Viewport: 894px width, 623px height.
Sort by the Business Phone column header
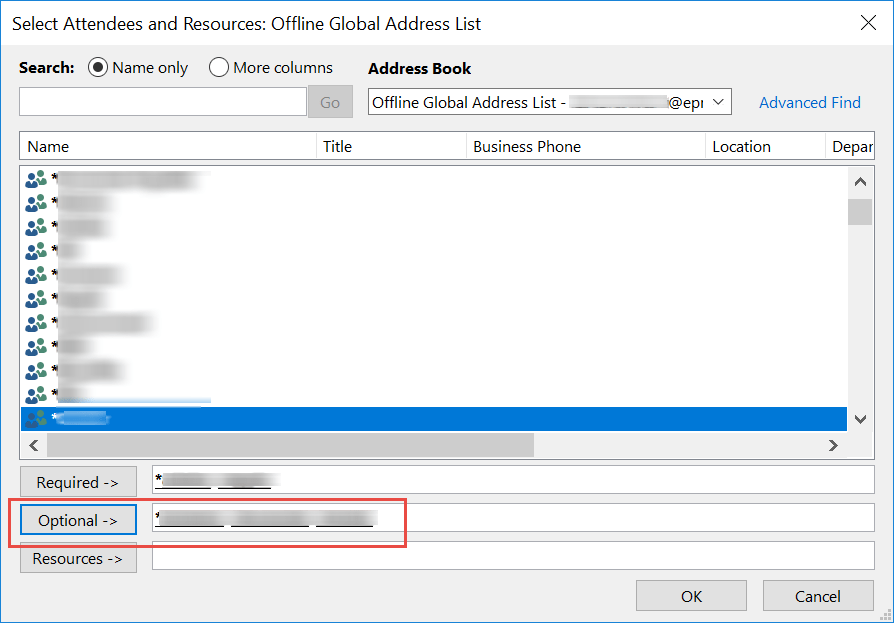click(x=586, y=146)
